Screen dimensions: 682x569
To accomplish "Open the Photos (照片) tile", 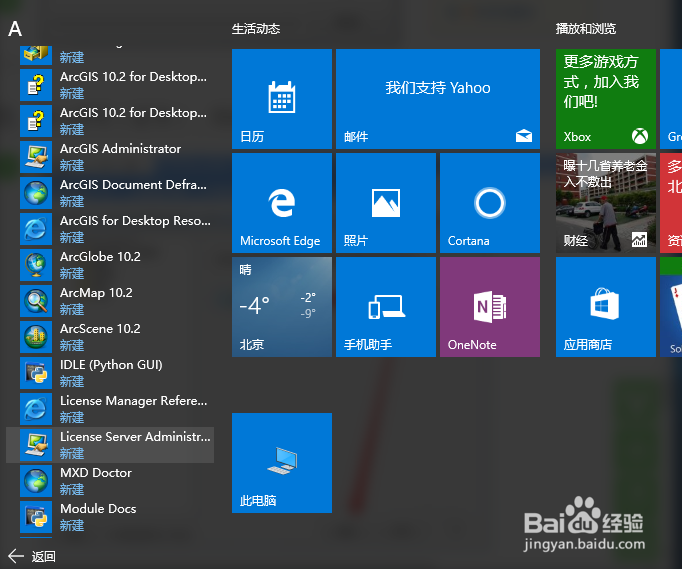I will click(386, 203).
